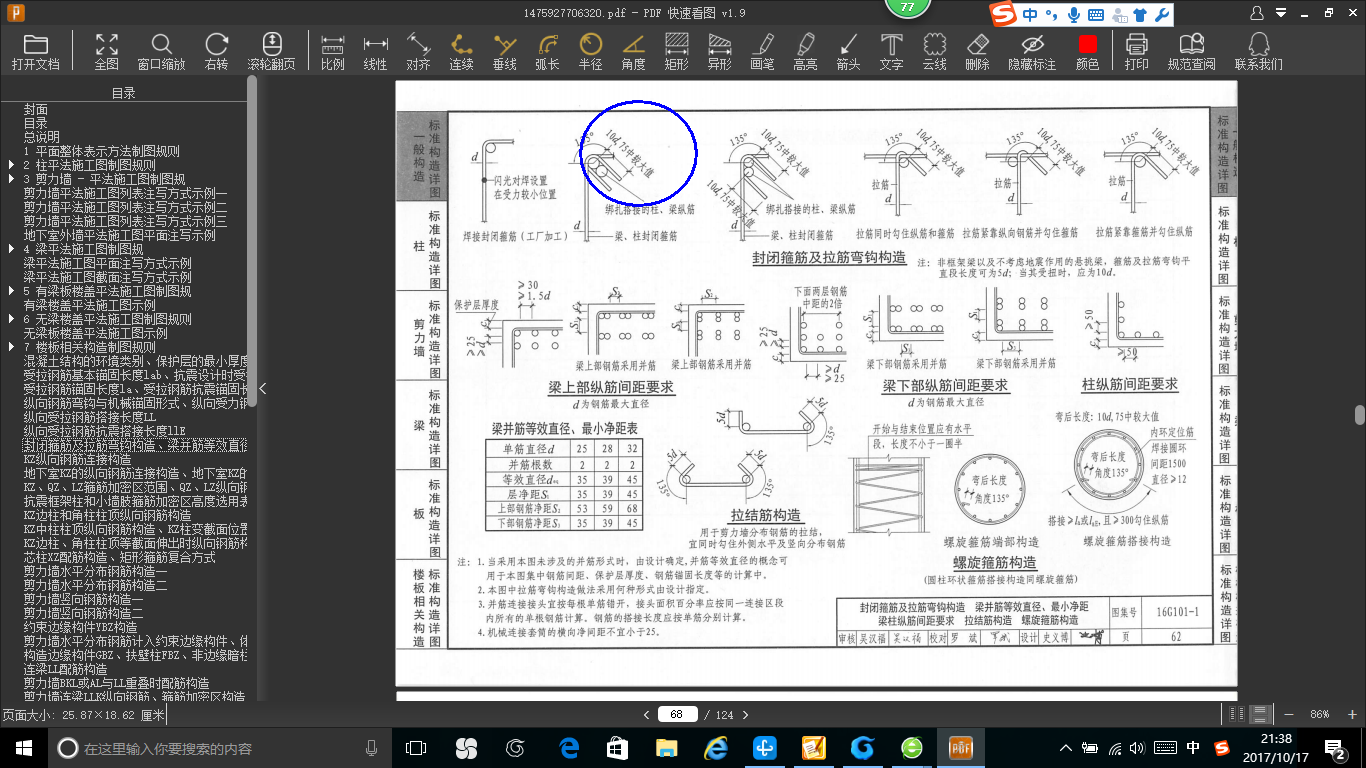1366x768 pixels.
Task: Select the 云线 cloud line tool
Action: click(x=934, y=51)
